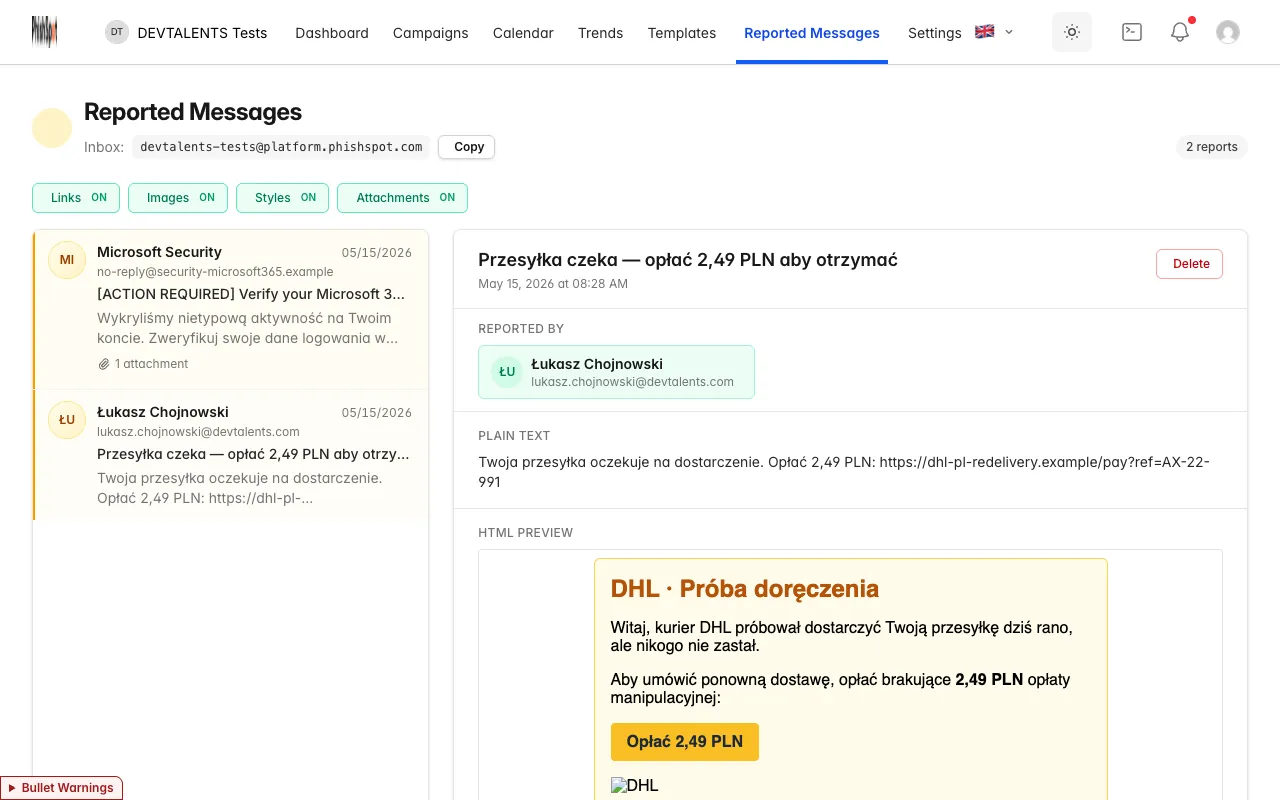
Task: Open the language flag dropdown
Action: coord(994,32)
